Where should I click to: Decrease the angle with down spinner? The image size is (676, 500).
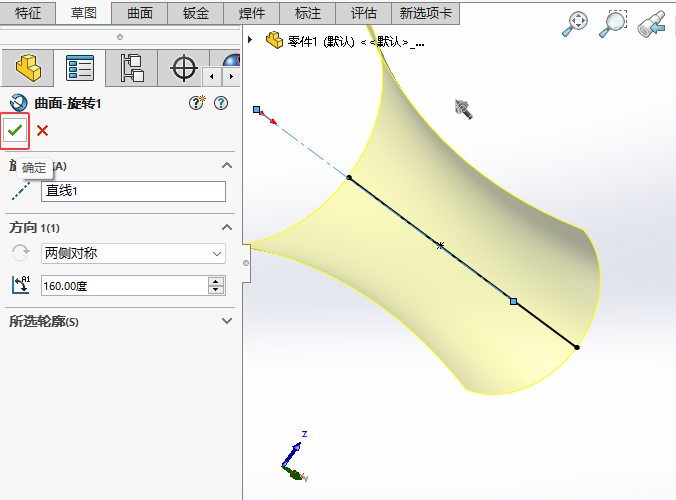pos(216,290)
